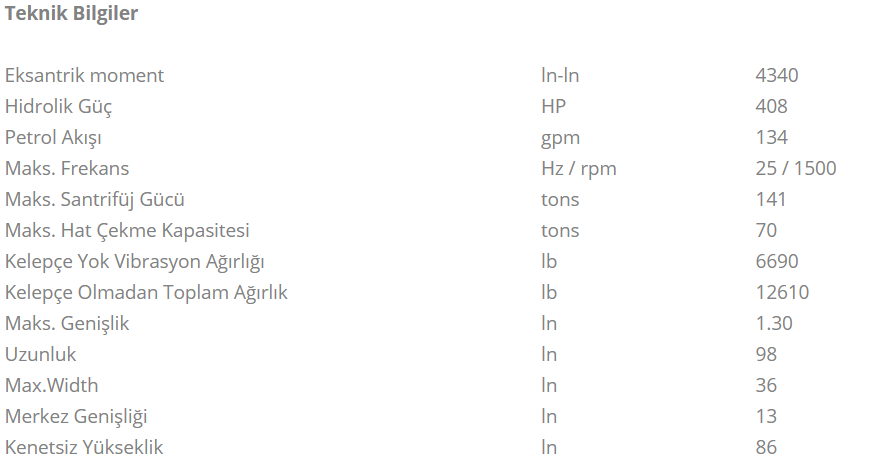Select the HP unit text
The height and width of the screenshot is (476, 881).
point(553,106)
